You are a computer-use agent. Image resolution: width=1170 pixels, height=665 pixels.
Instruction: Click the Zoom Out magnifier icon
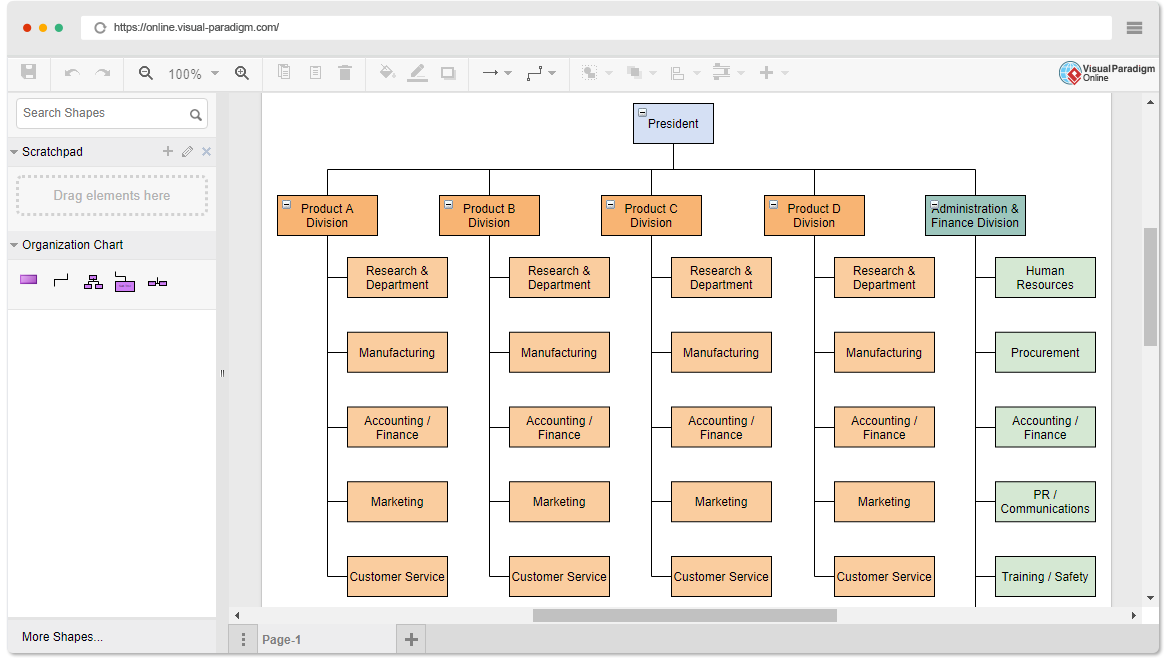146,72
